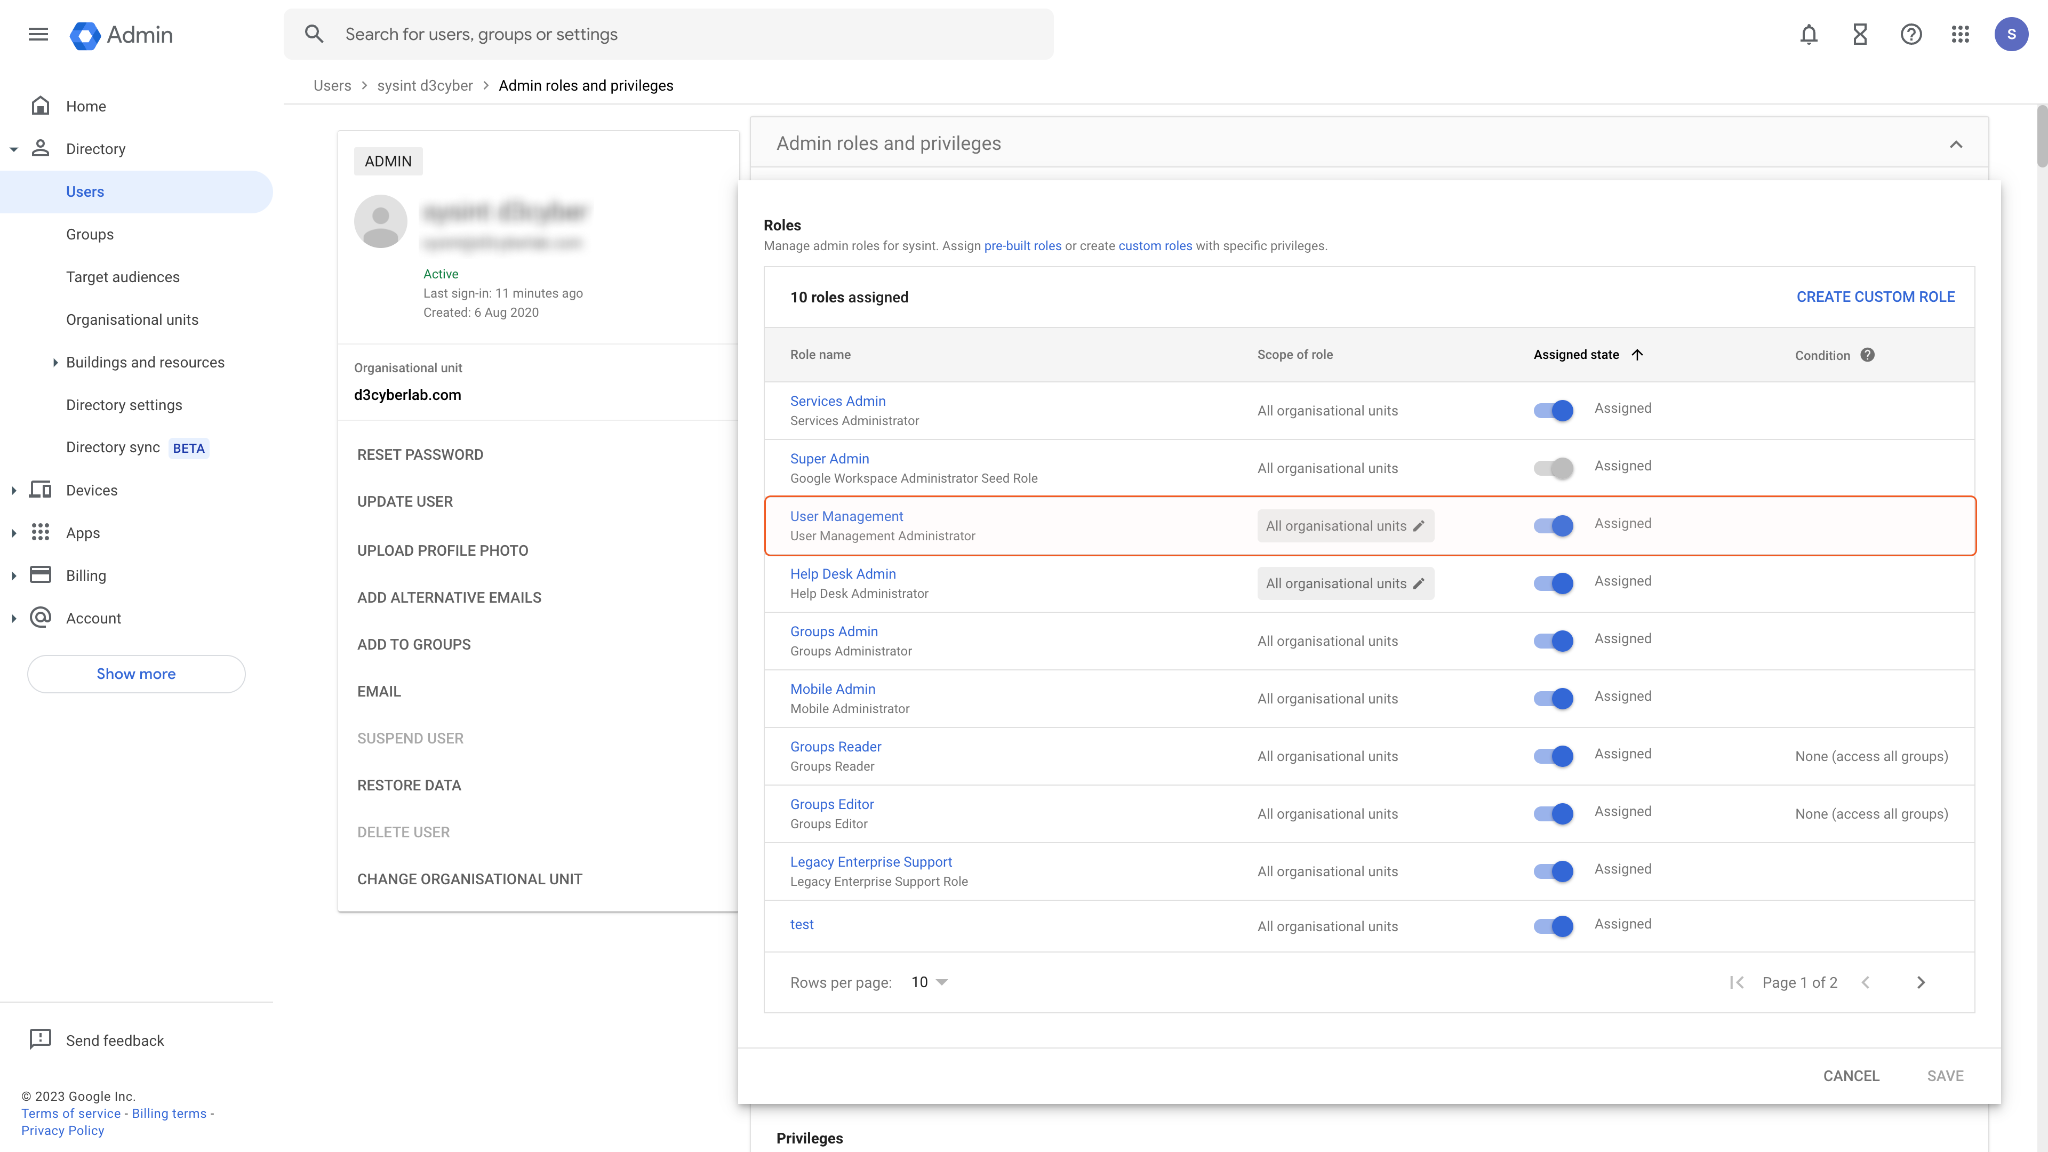Click CREATE CUSTOM ROLE
Viewport: 2048px width, 1152px height.
click(x=1875, y=297)
